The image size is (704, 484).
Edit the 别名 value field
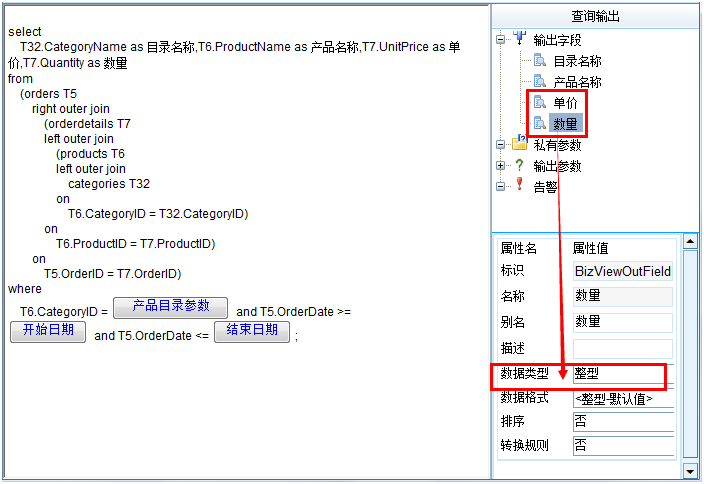point(623,322)
